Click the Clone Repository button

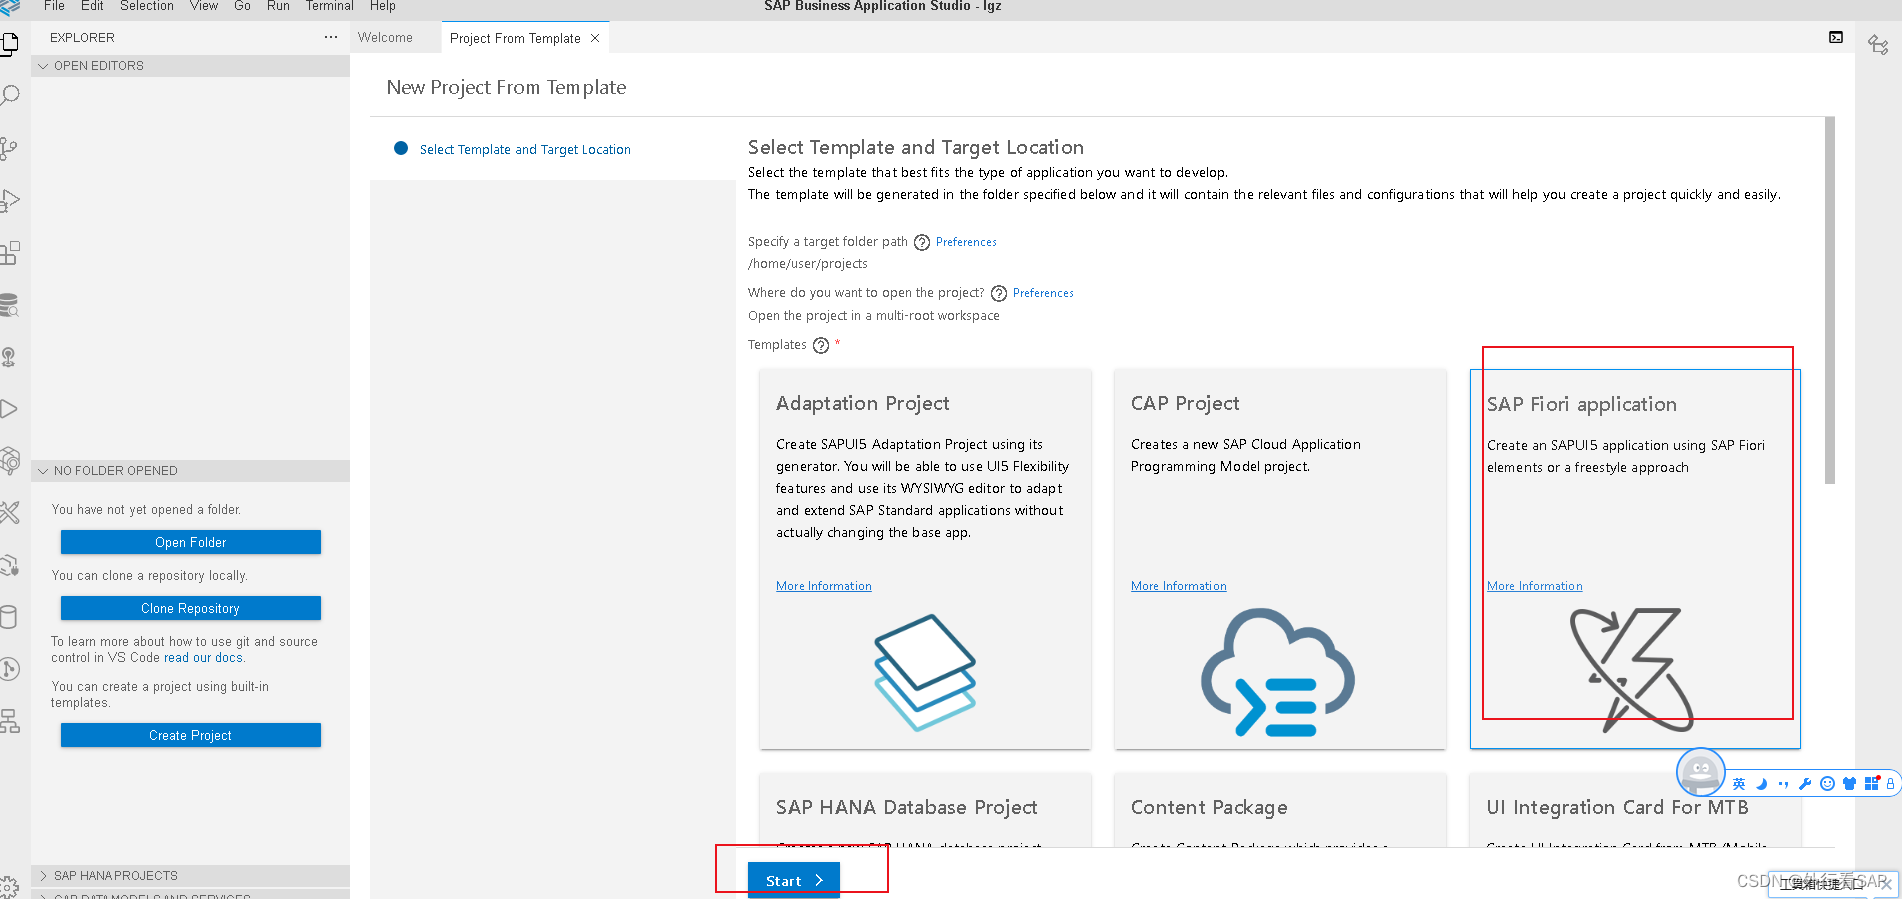point(191,608)
